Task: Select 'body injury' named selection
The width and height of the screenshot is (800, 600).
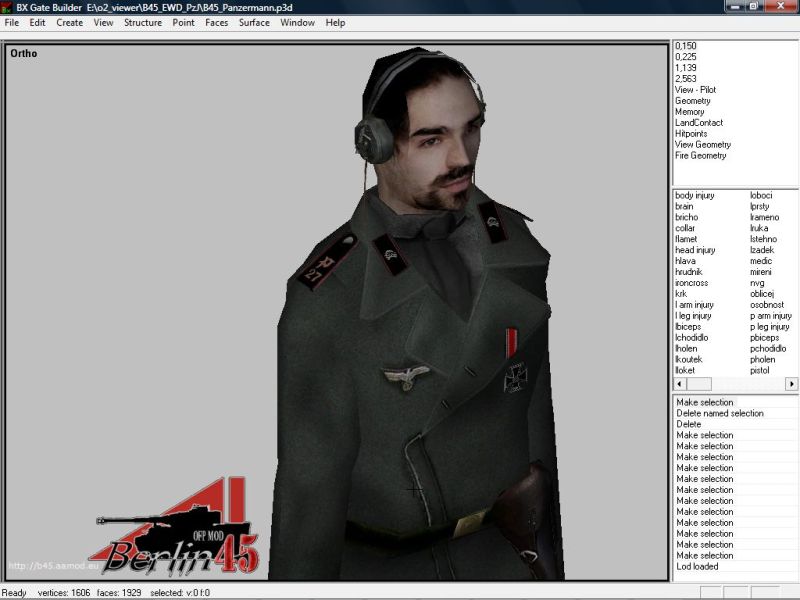Action: point(694,195)
